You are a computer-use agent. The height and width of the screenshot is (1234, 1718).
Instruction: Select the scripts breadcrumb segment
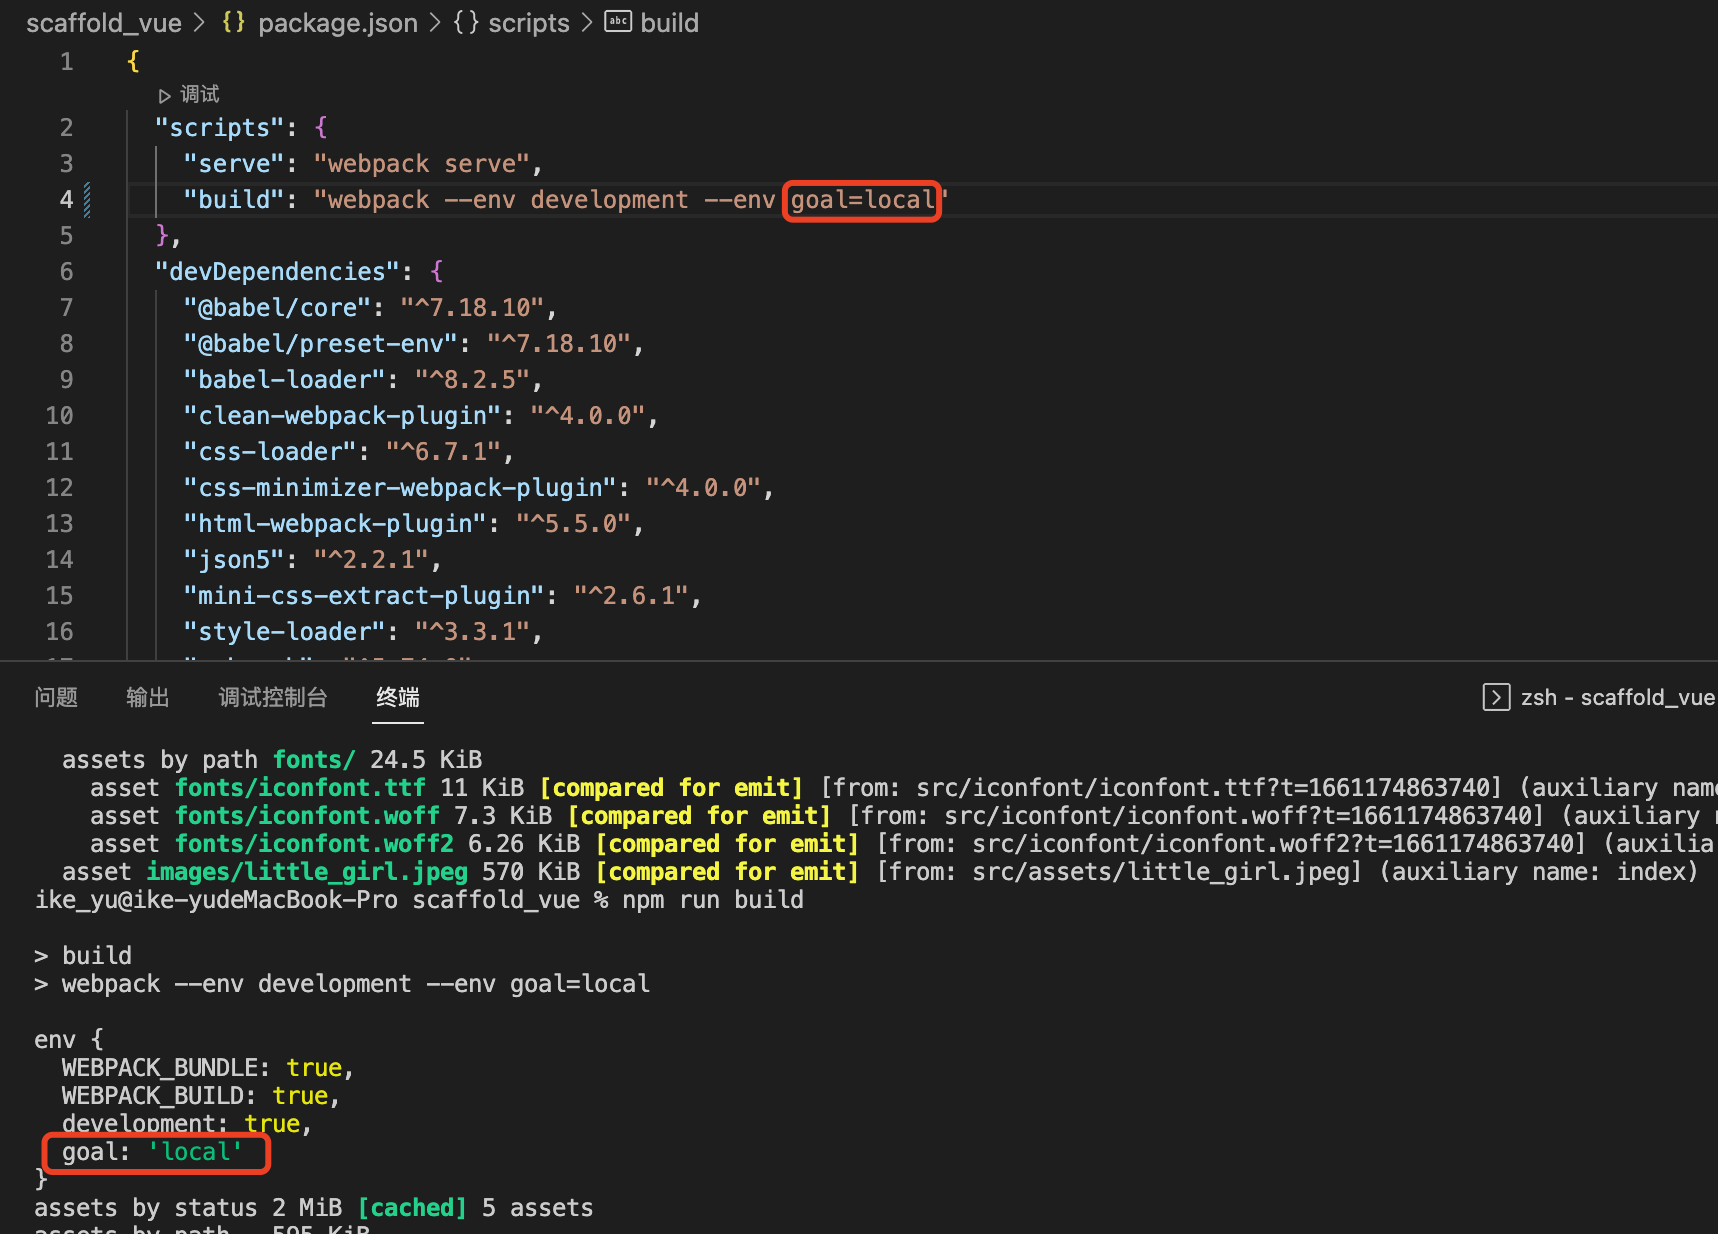(x=528, y=23)
